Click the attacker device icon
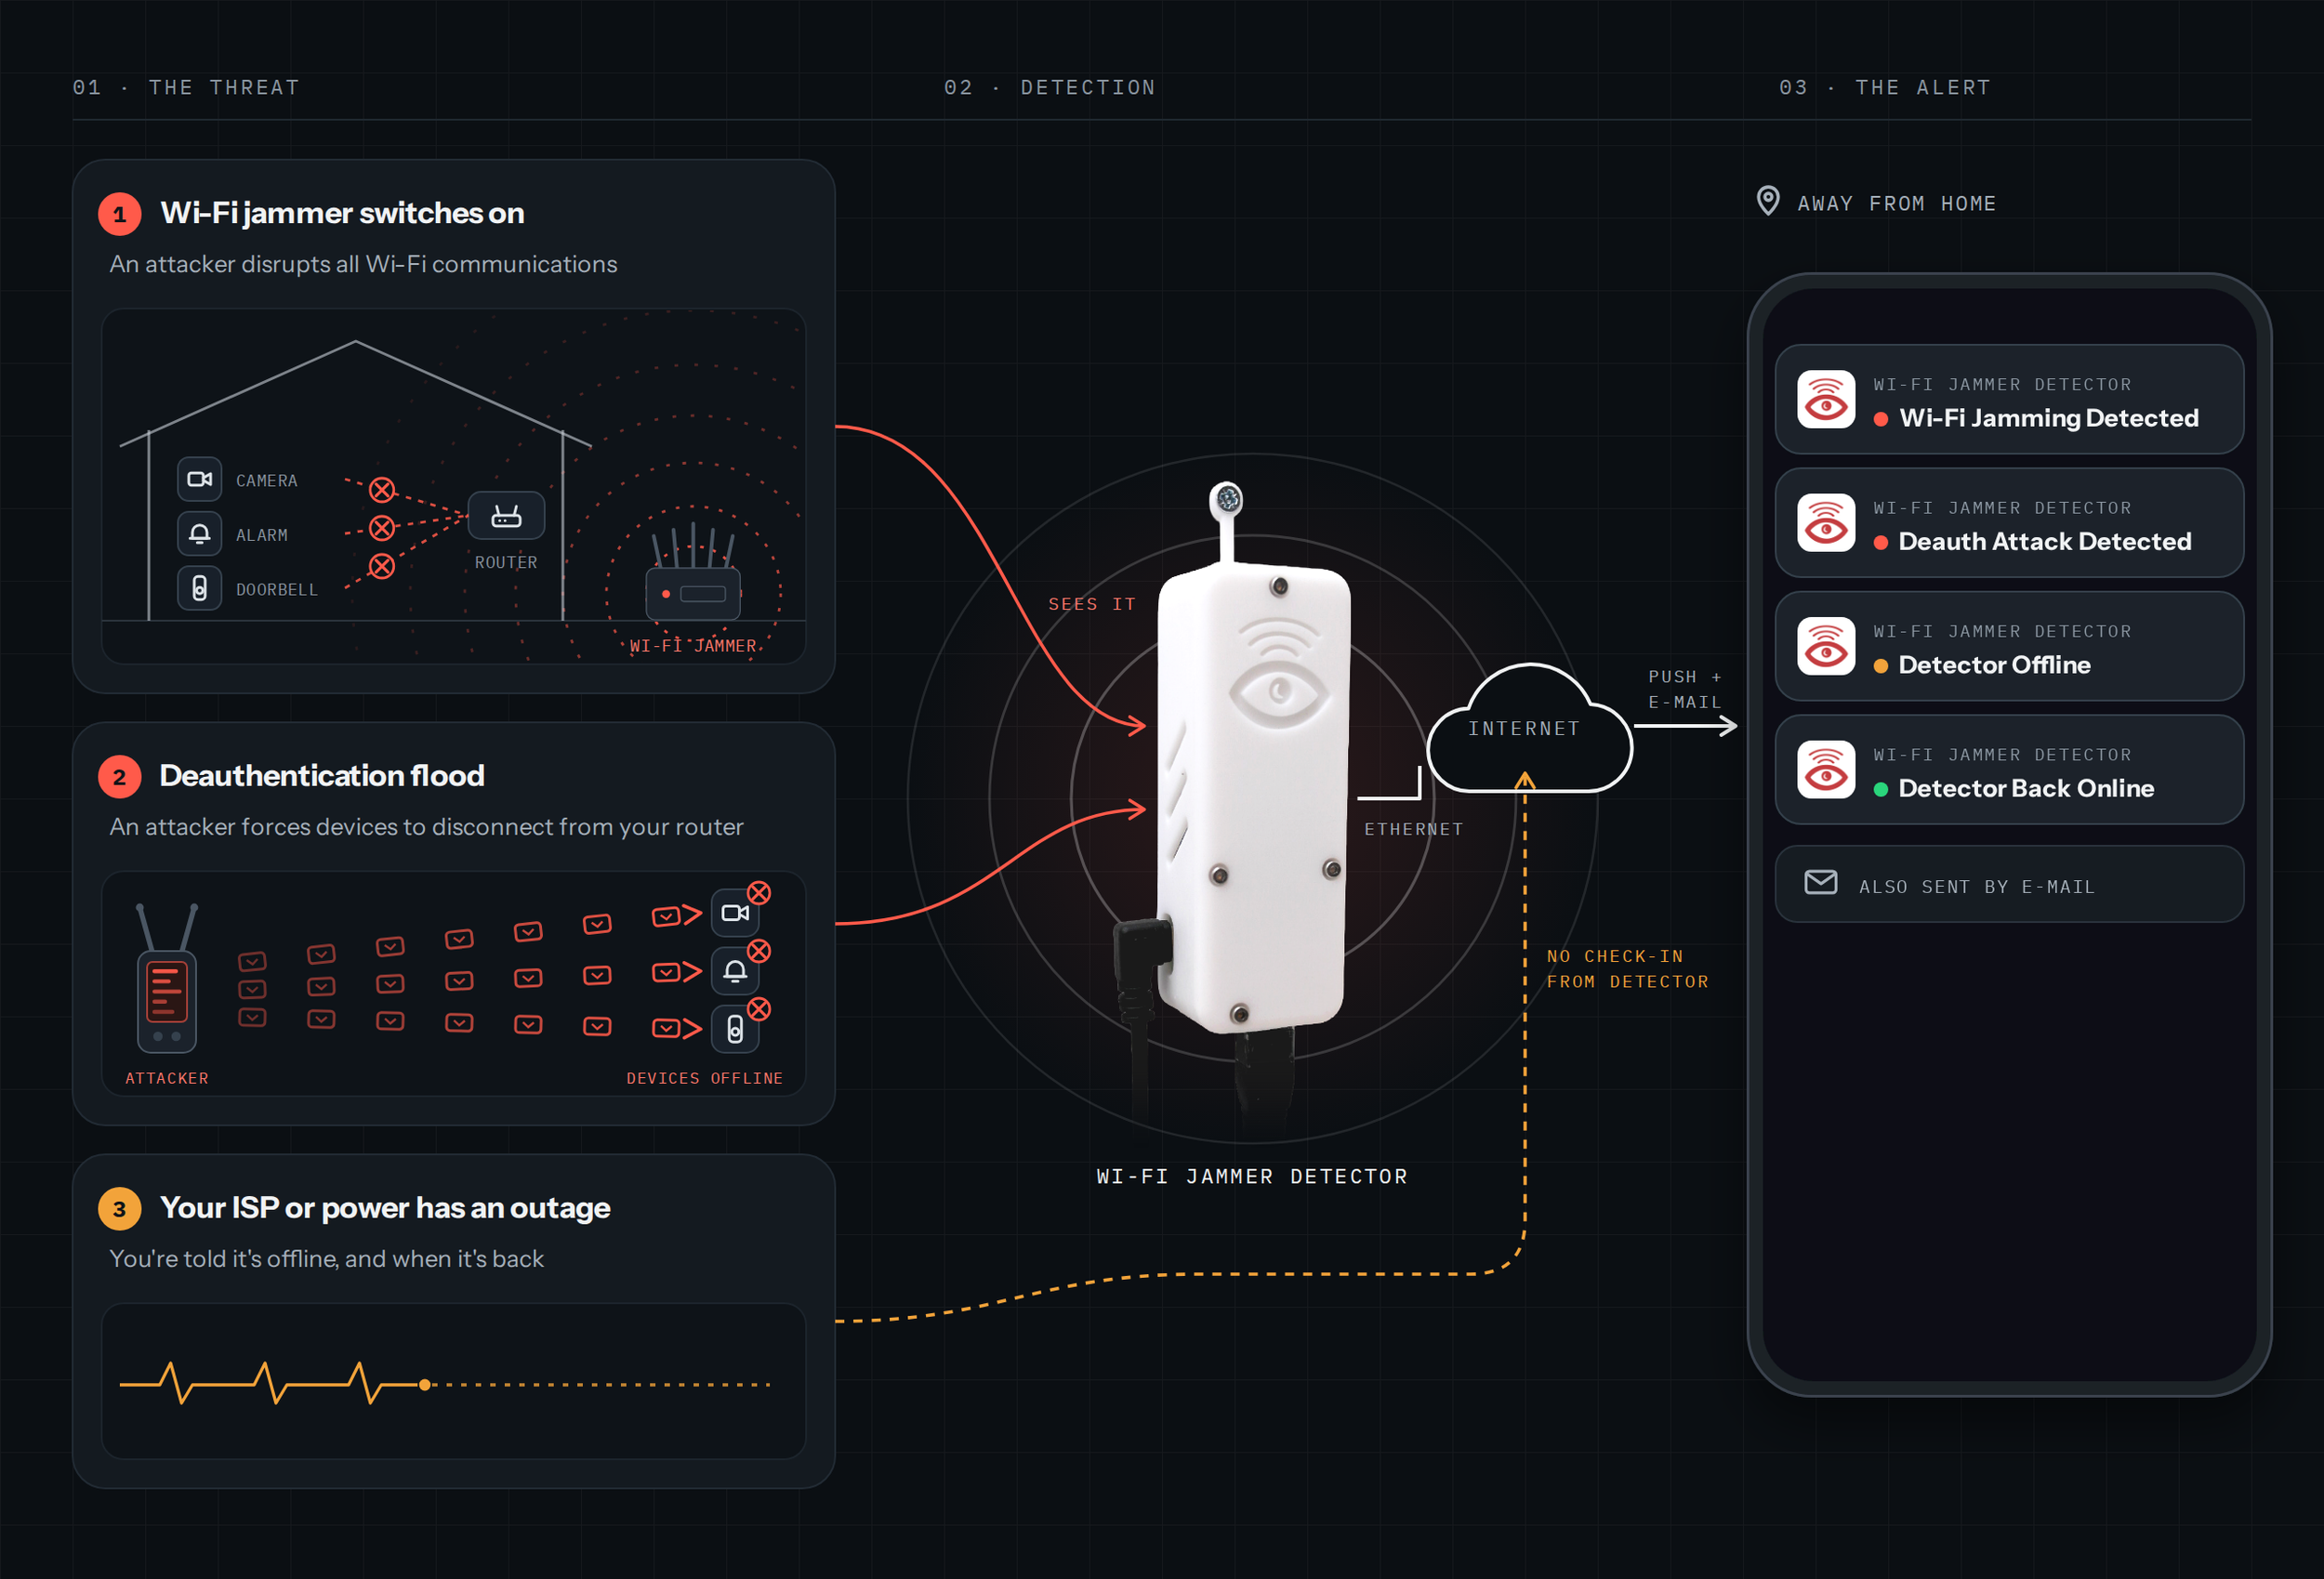The height and width of the screenshot is (1579, 2324). click(166, 978)
